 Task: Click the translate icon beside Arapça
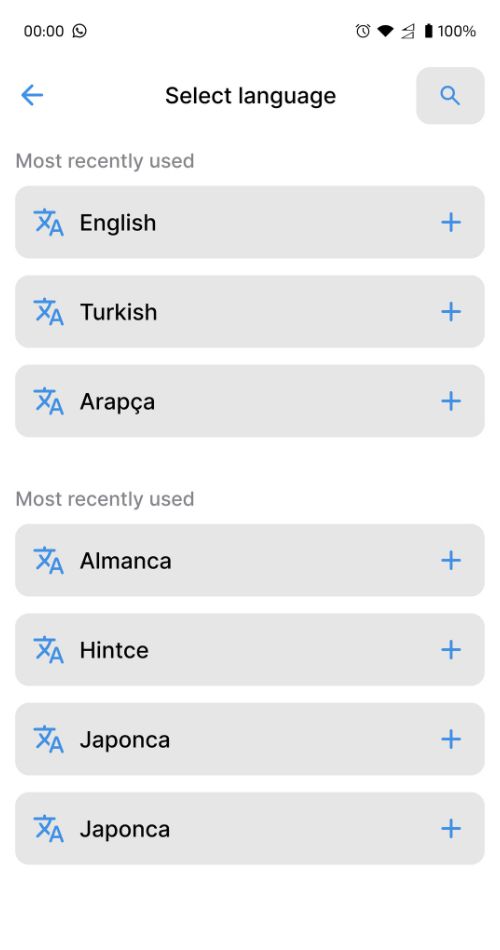point(48,401)
